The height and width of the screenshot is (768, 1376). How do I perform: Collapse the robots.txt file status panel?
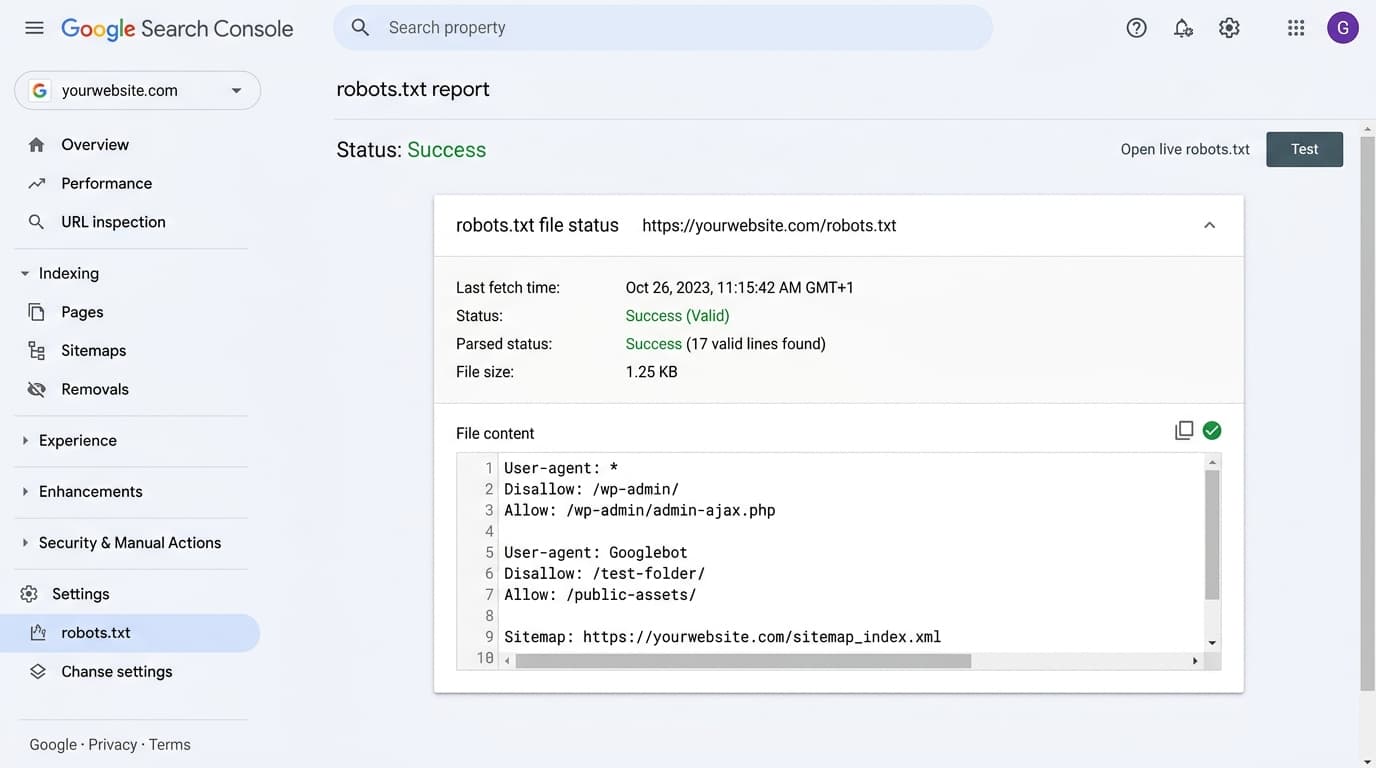pos(1209,225)
